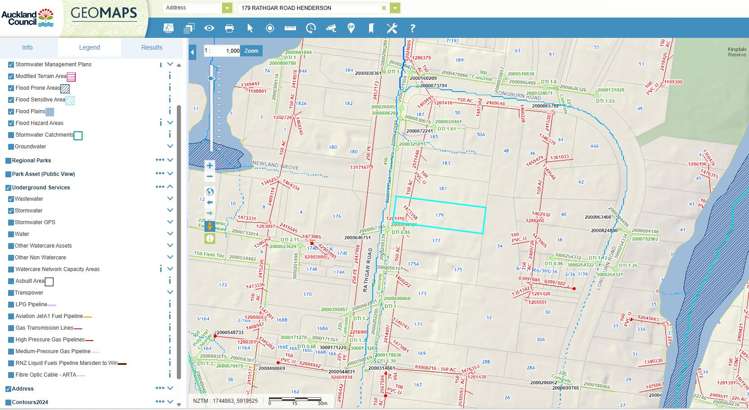
Task: Open the basemap gallery toolbar icon
Action: [168, 28]
